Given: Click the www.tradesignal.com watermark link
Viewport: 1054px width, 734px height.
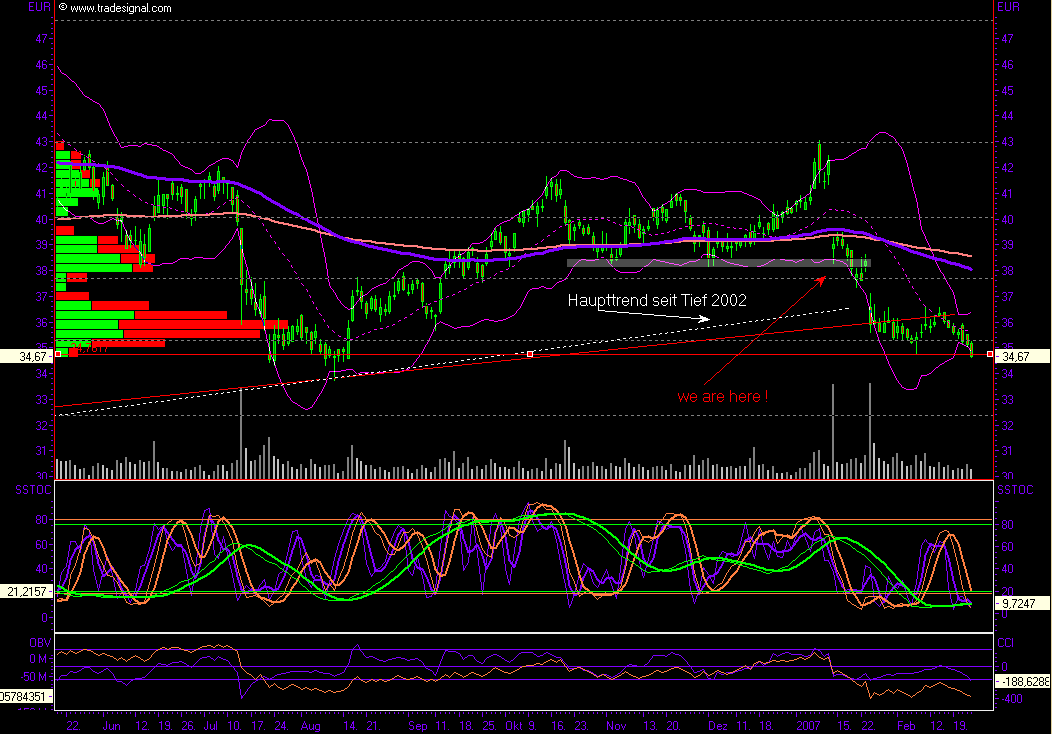Looking at the screenshot, I should [121, 8].
